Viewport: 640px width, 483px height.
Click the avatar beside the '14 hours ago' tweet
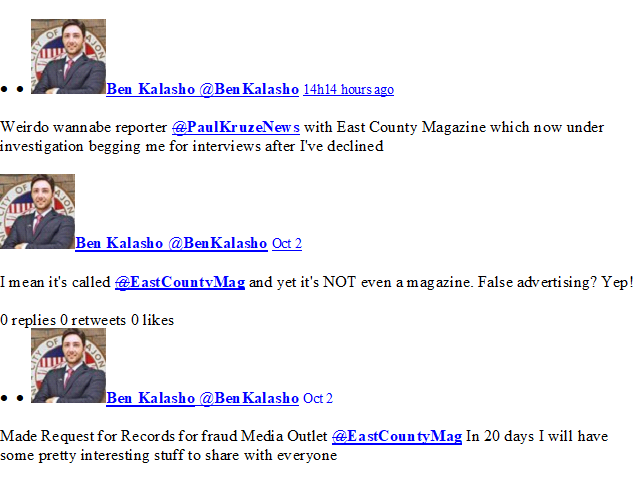(x=69, y=56)
